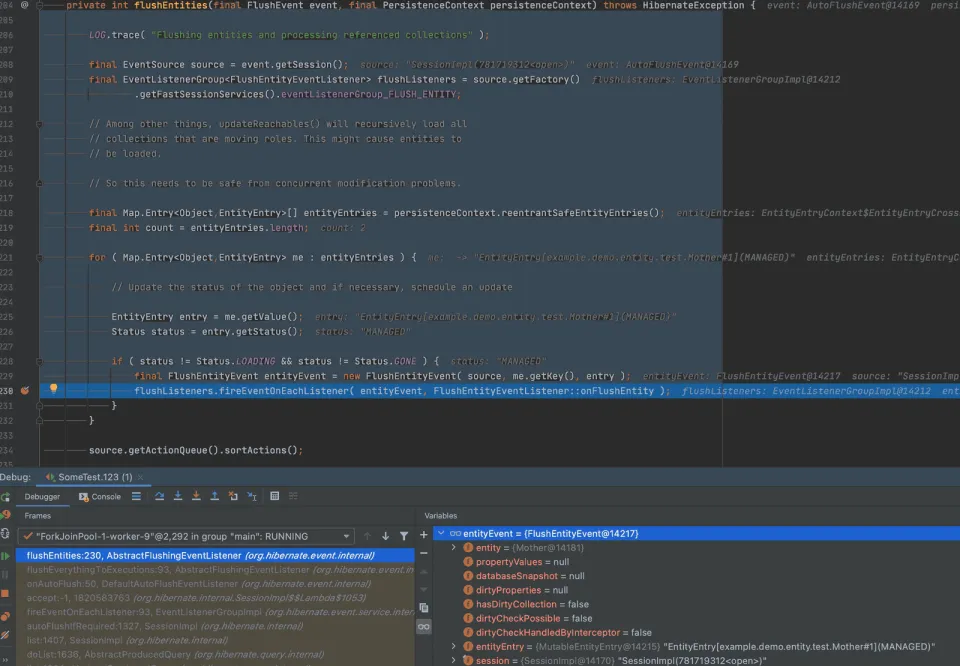The height and width of the screenshot is (666, 960).
Task: Click the override marker on line 284
Action: [24, 5]
